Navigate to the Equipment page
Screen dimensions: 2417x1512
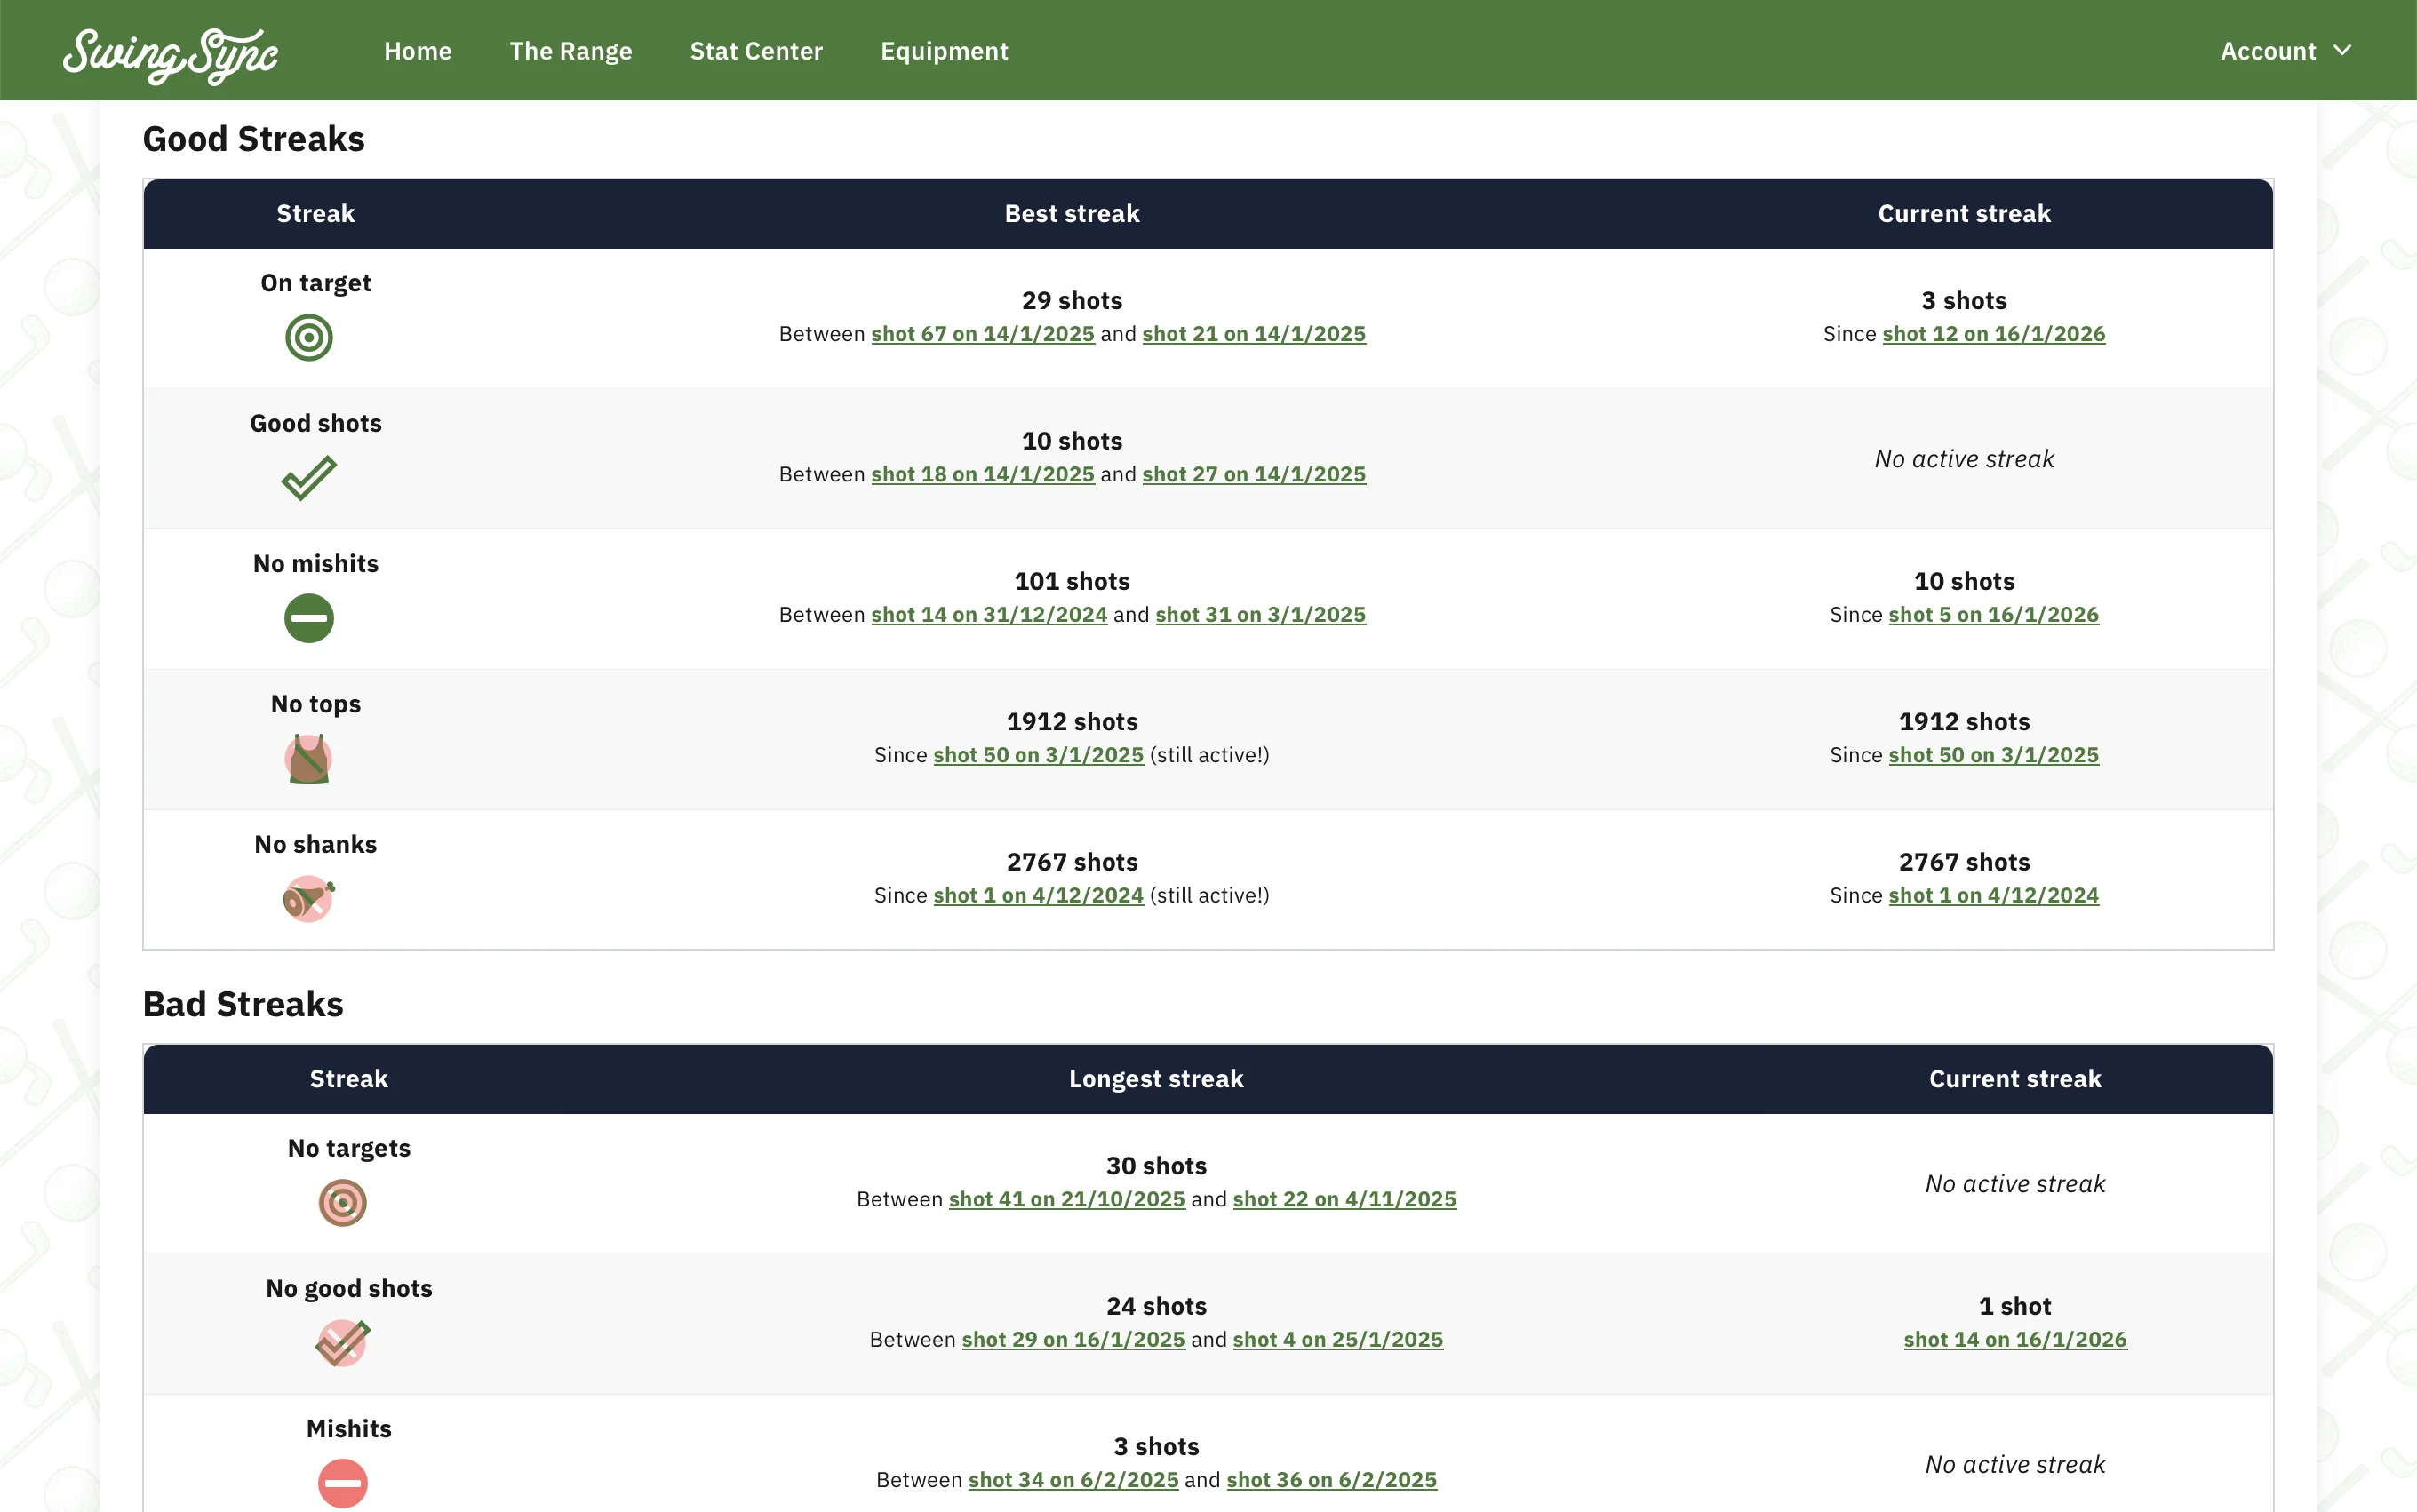click(x=944, y=51)
